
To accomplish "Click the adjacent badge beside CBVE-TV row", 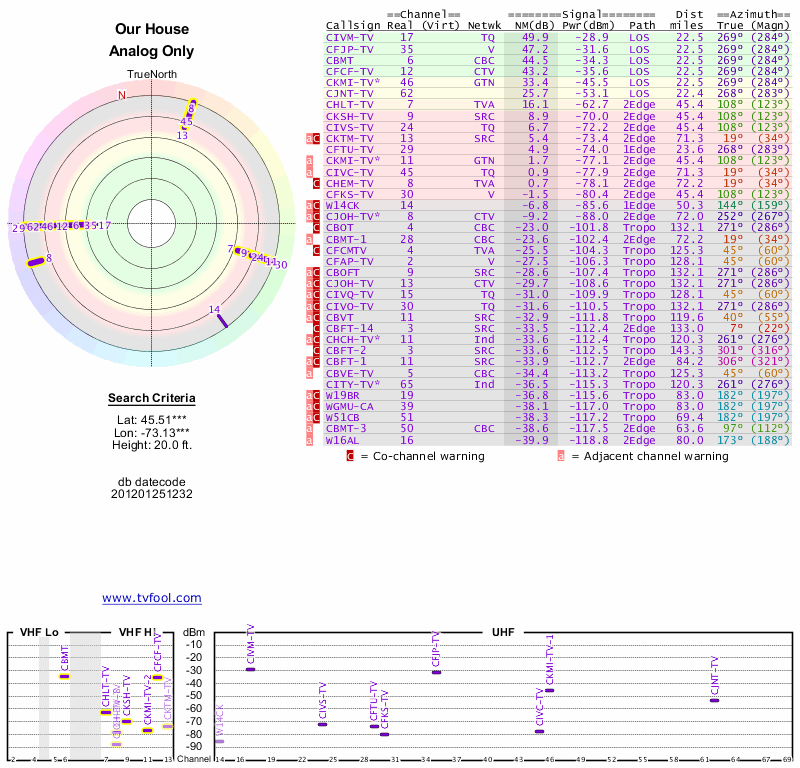I will 309,374.
